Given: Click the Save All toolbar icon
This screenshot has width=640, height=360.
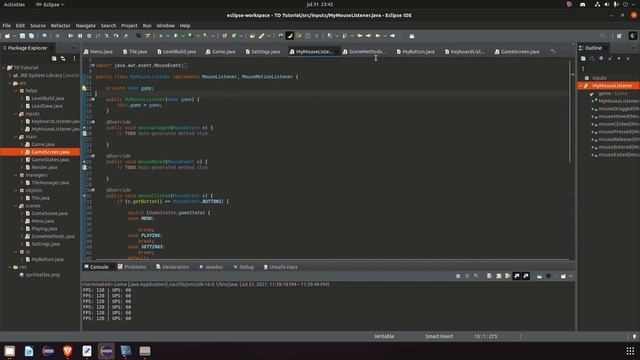Looking at the screenshot, I should tap(31, 36).
